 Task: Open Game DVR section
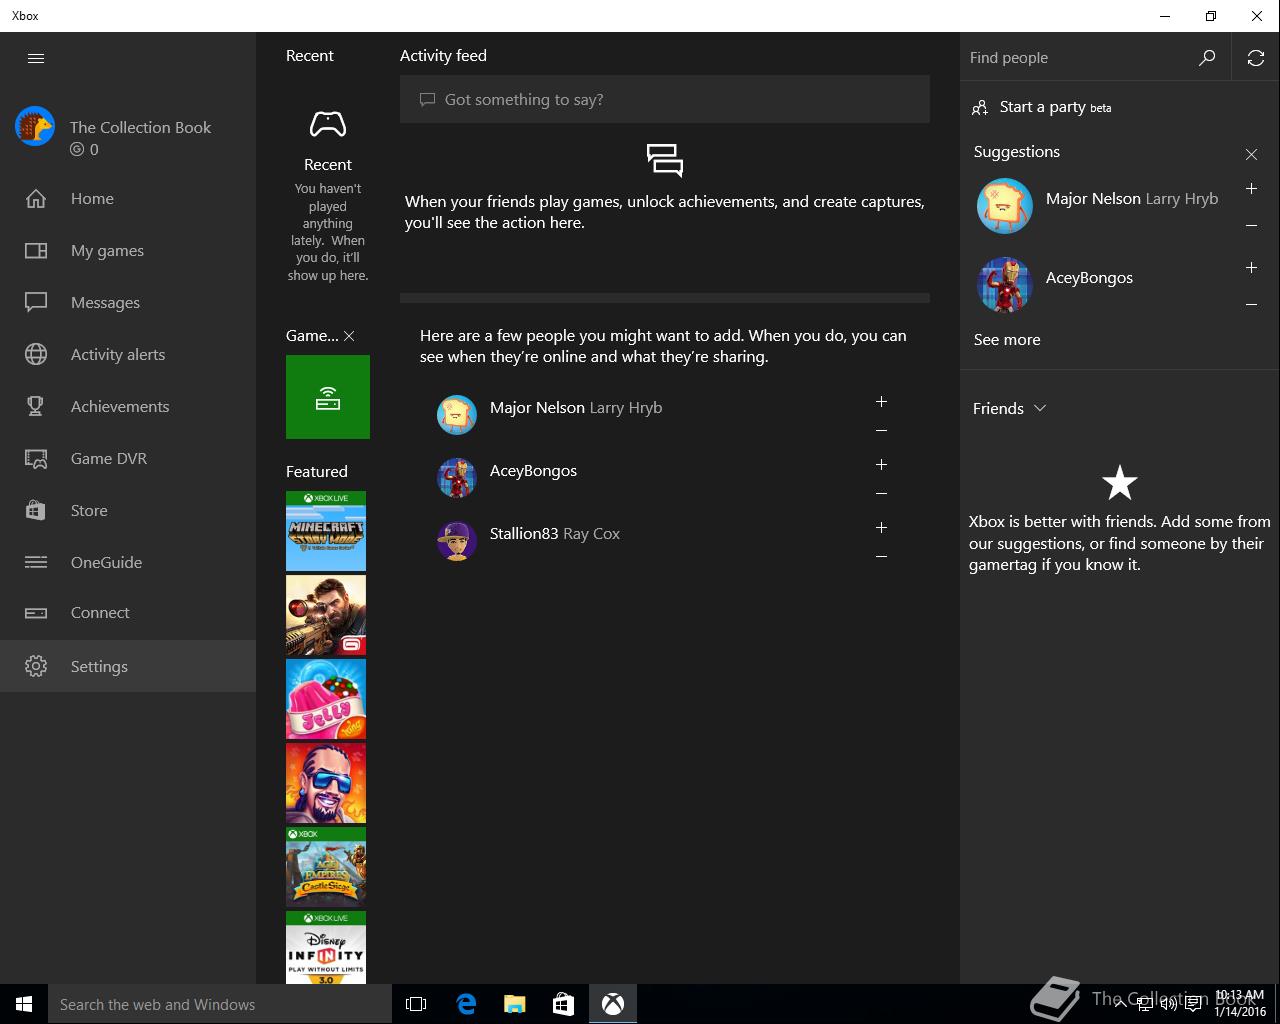pos(128,458)
